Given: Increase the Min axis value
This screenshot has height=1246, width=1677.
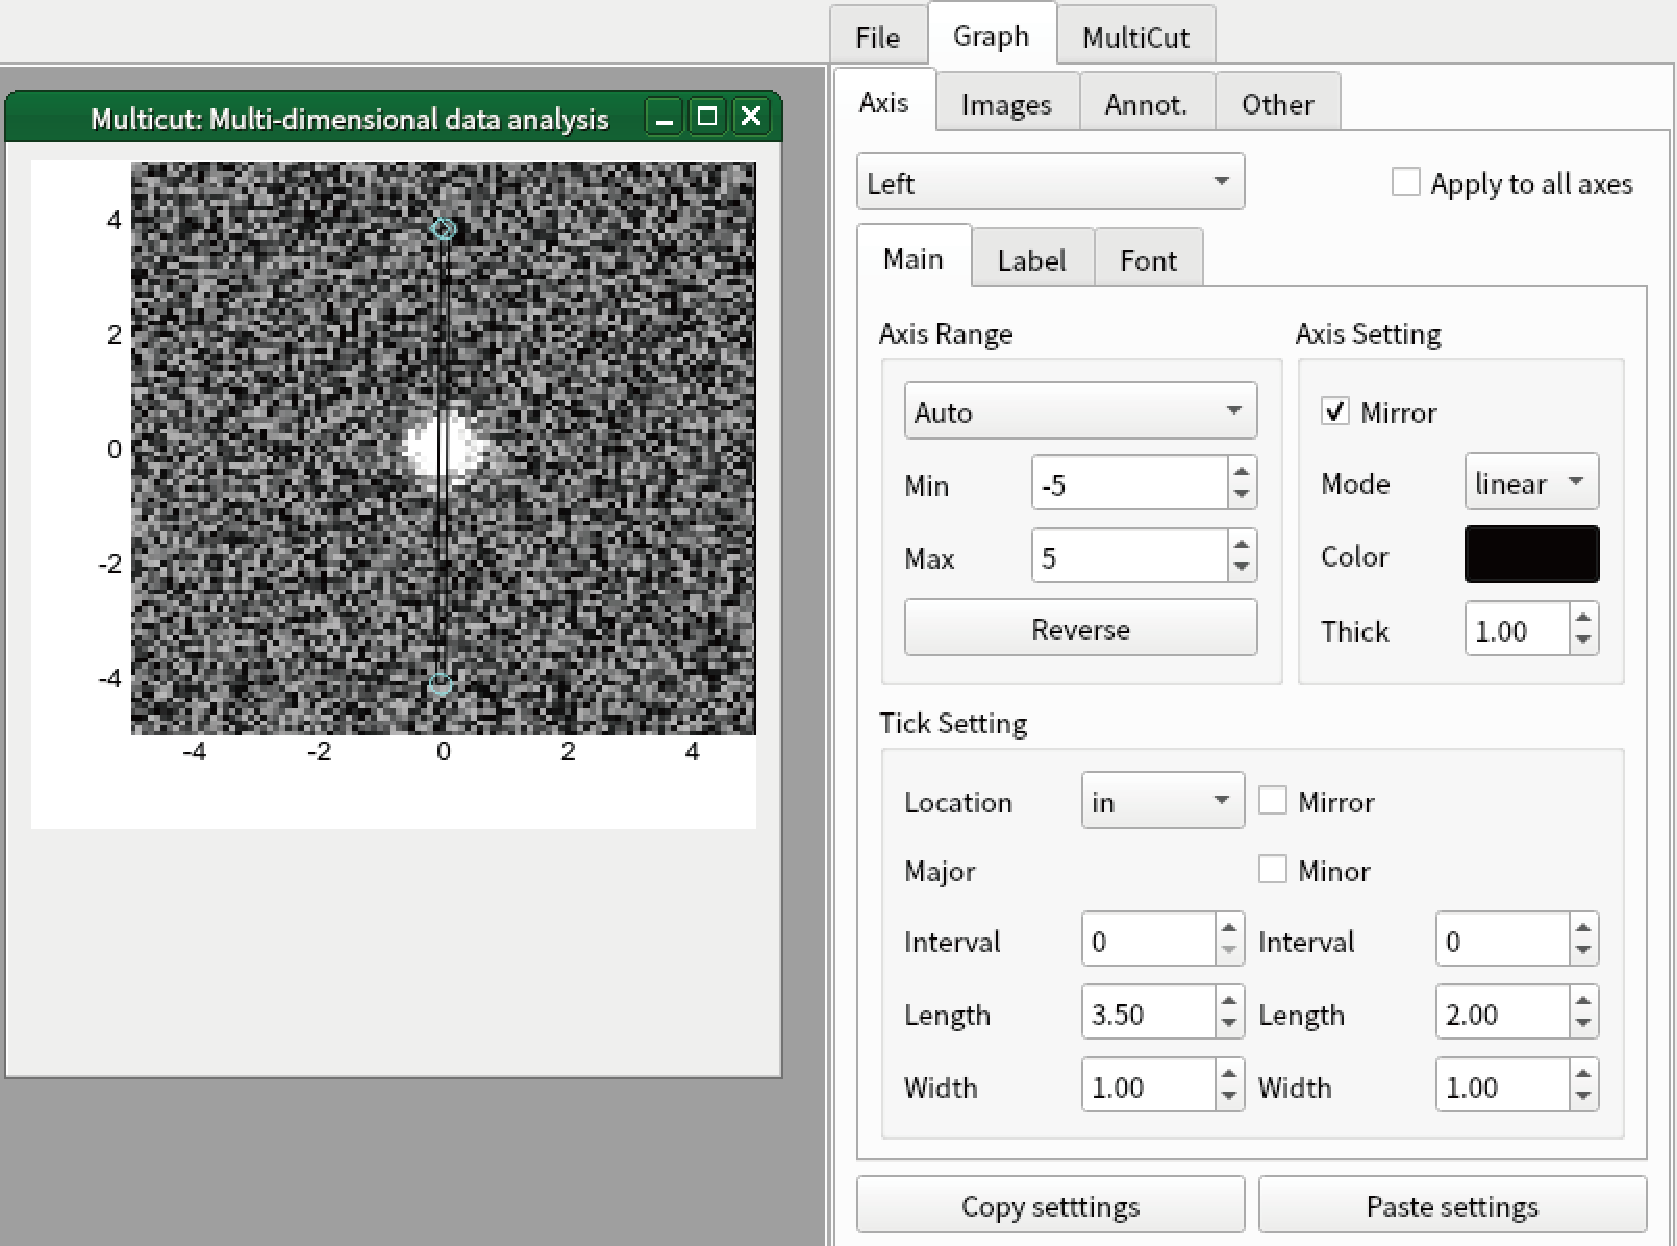Looking at the screenshot, I should (1241, 472).
